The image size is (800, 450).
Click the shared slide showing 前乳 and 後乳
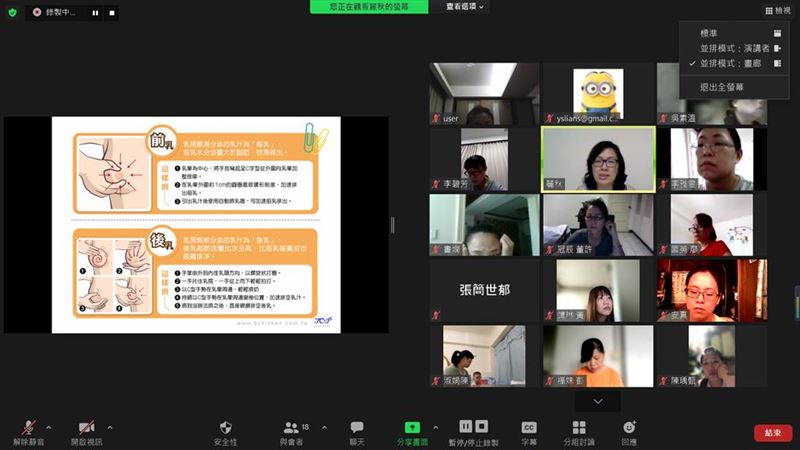[196, 225]
